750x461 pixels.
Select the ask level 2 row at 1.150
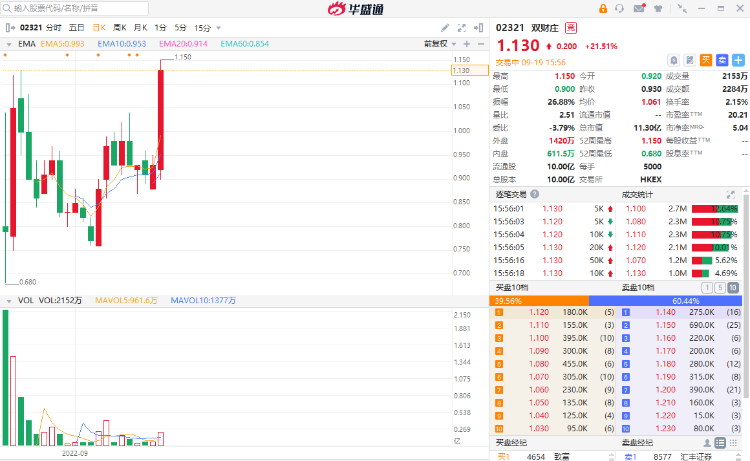tap(681, 325)
